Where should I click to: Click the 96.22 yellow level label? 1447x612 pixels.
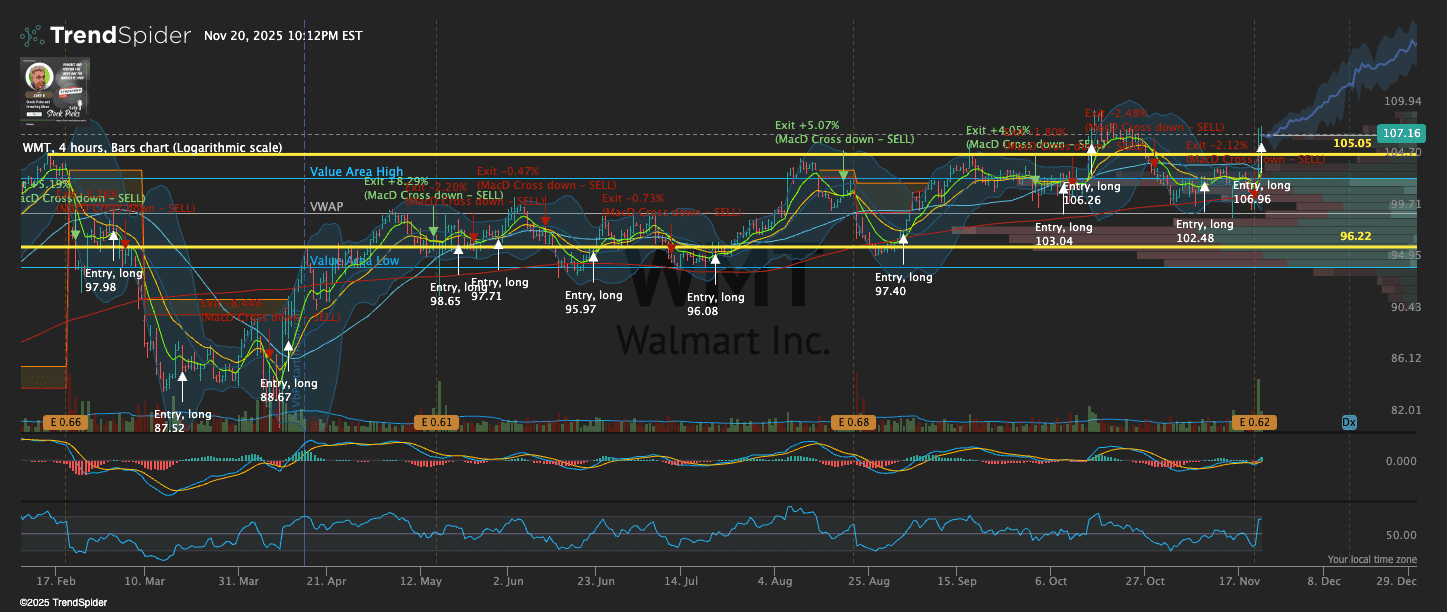point(1355,236)
